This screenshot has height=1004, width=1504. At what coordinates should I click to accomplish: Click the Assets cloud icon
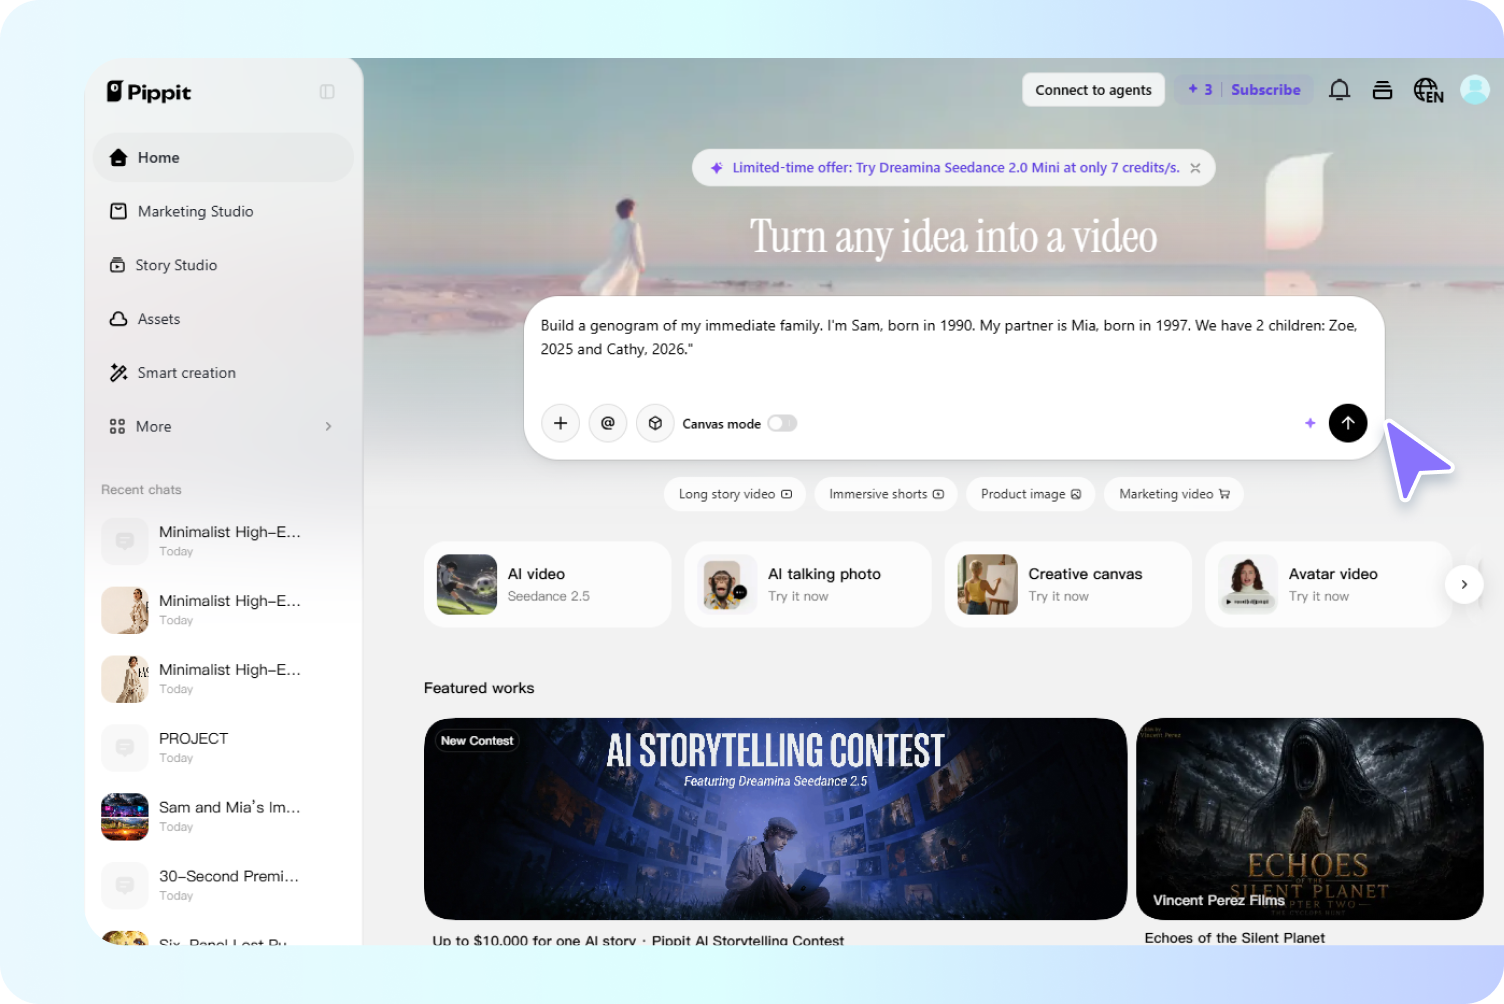118,319
